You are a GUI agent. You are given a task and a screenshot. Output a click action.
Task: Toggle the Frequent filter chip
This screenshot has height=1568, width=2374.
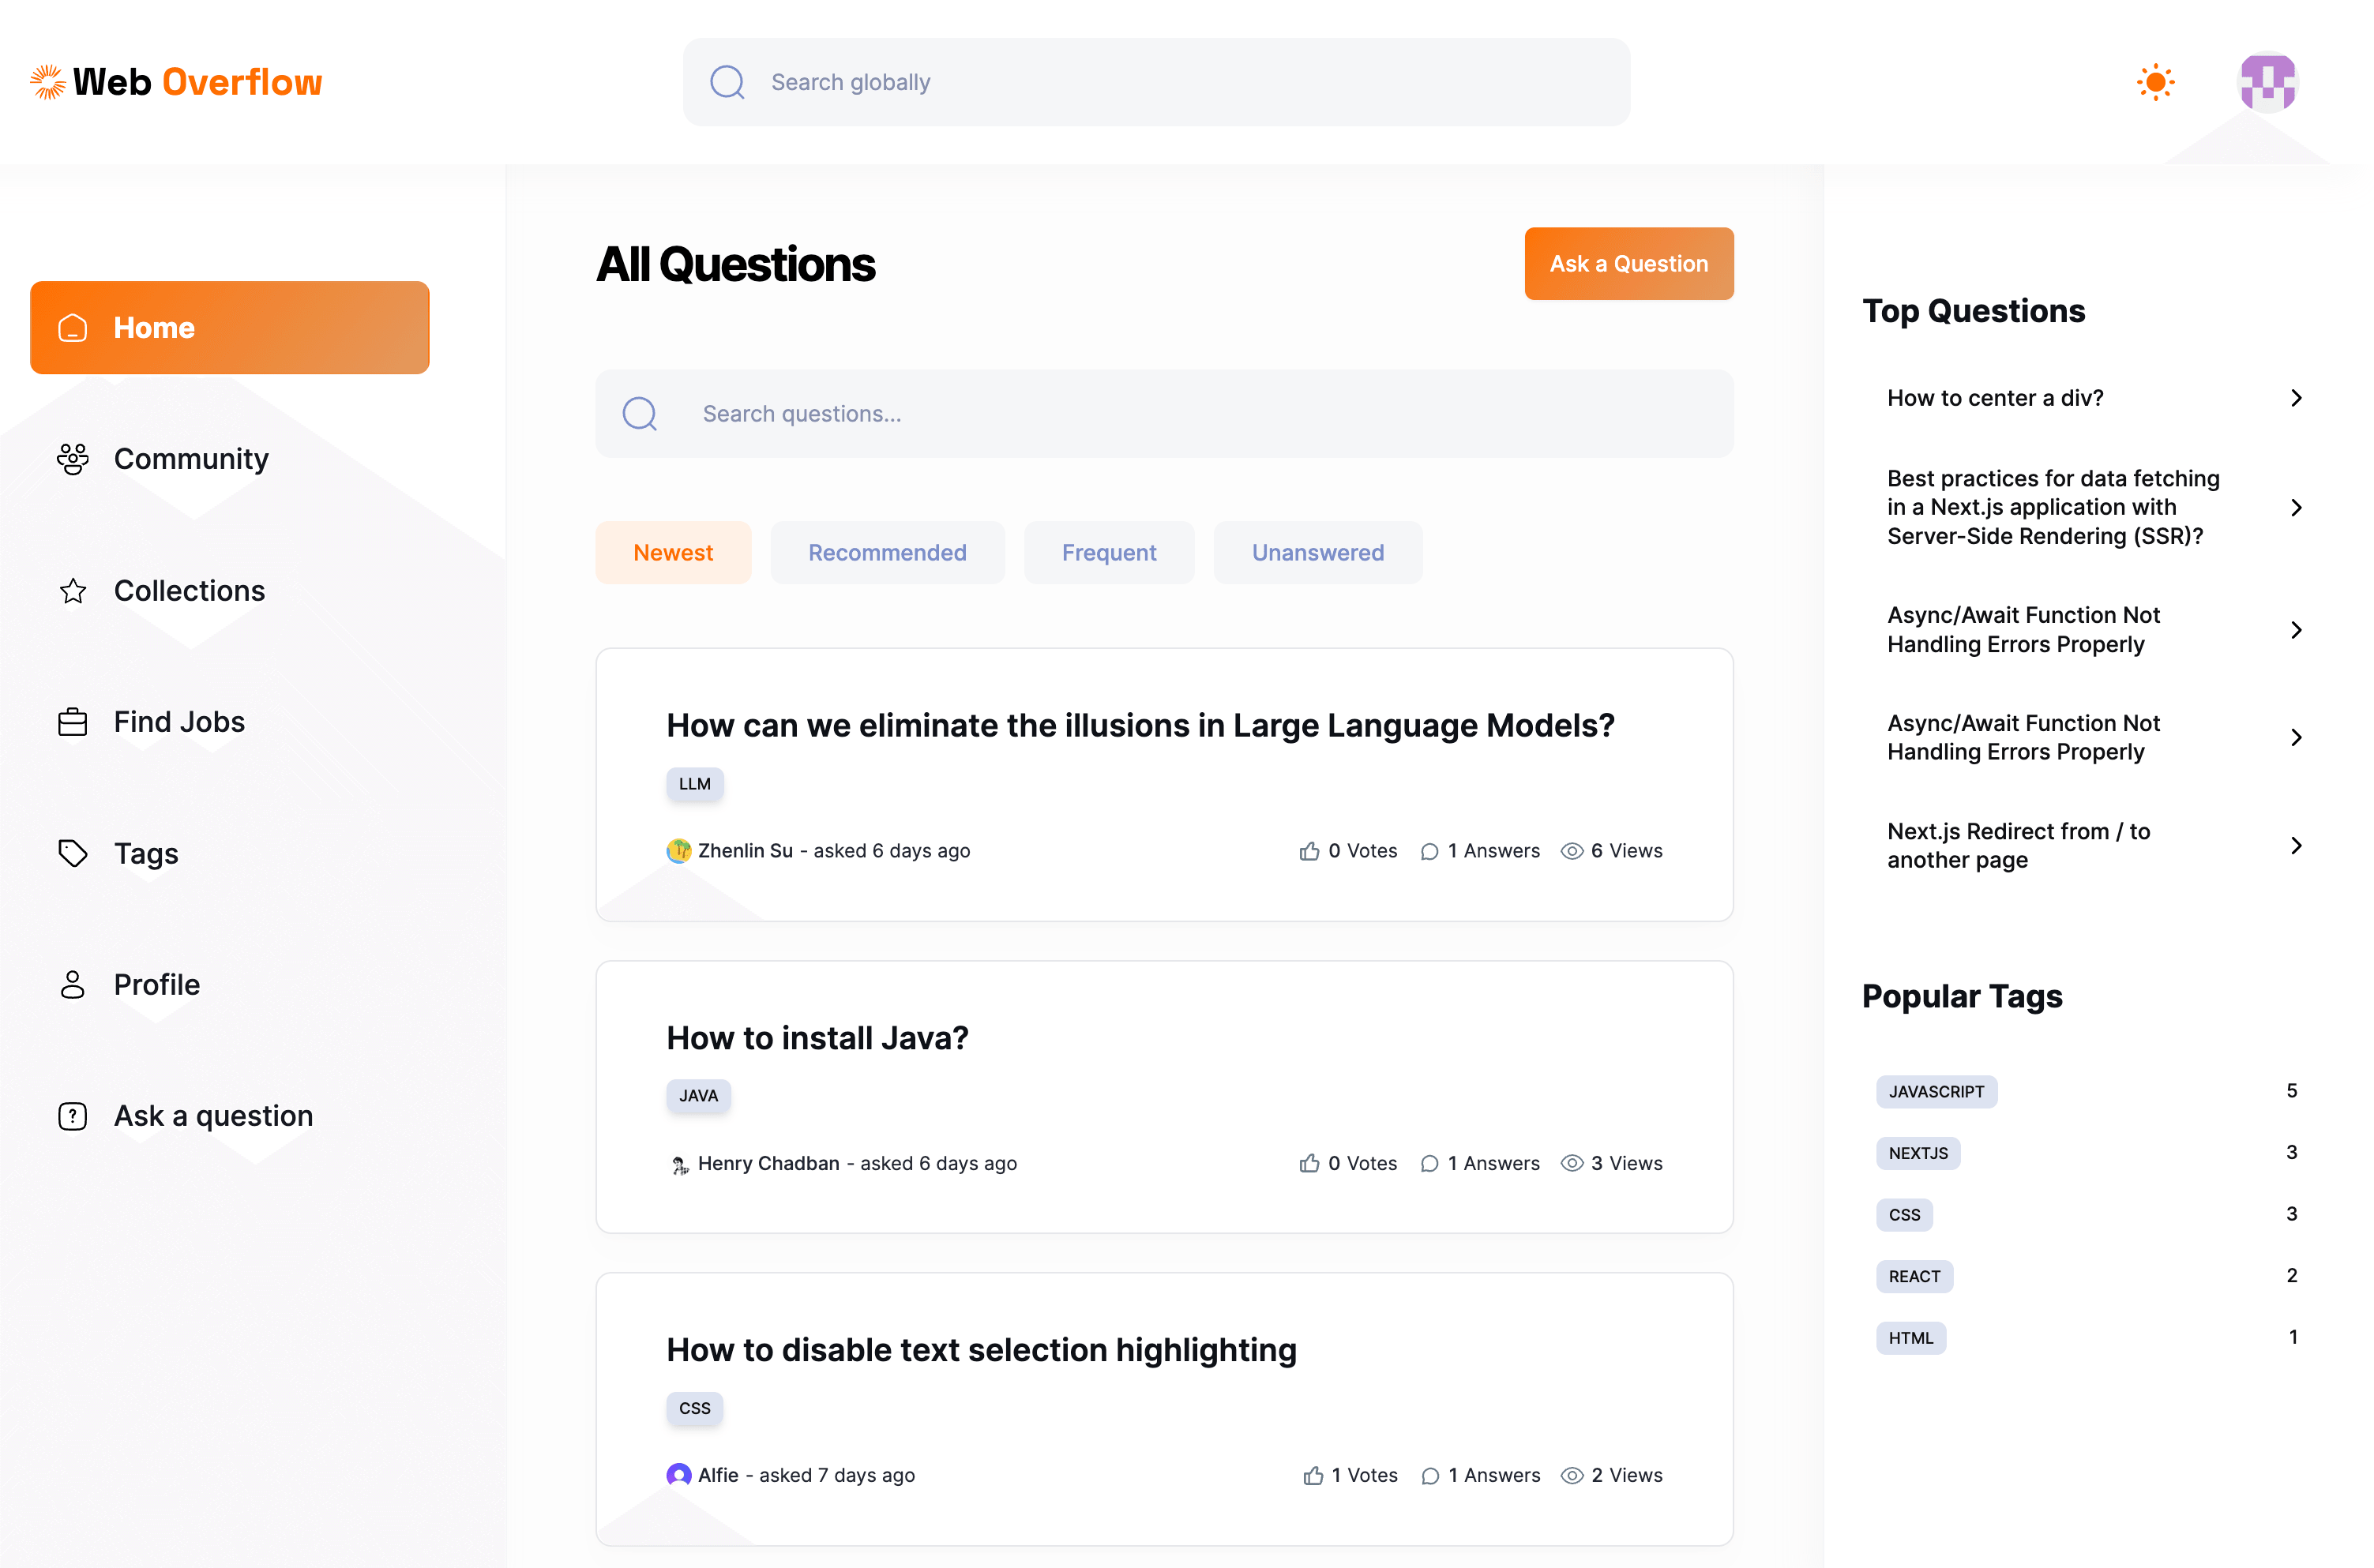pos(1108,553)
